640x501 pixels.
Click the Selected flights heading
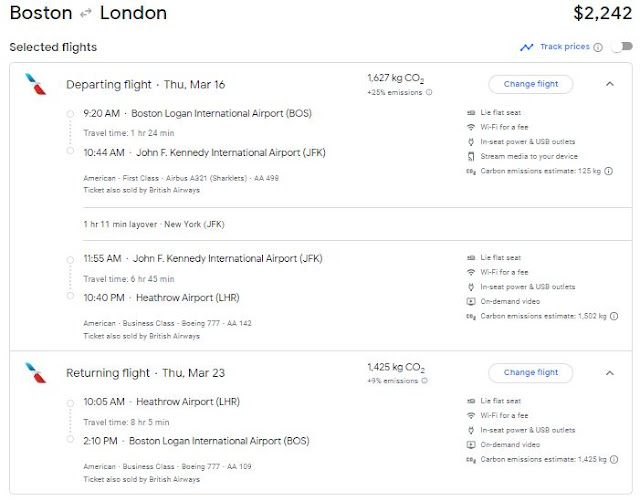tap(53, 47)
